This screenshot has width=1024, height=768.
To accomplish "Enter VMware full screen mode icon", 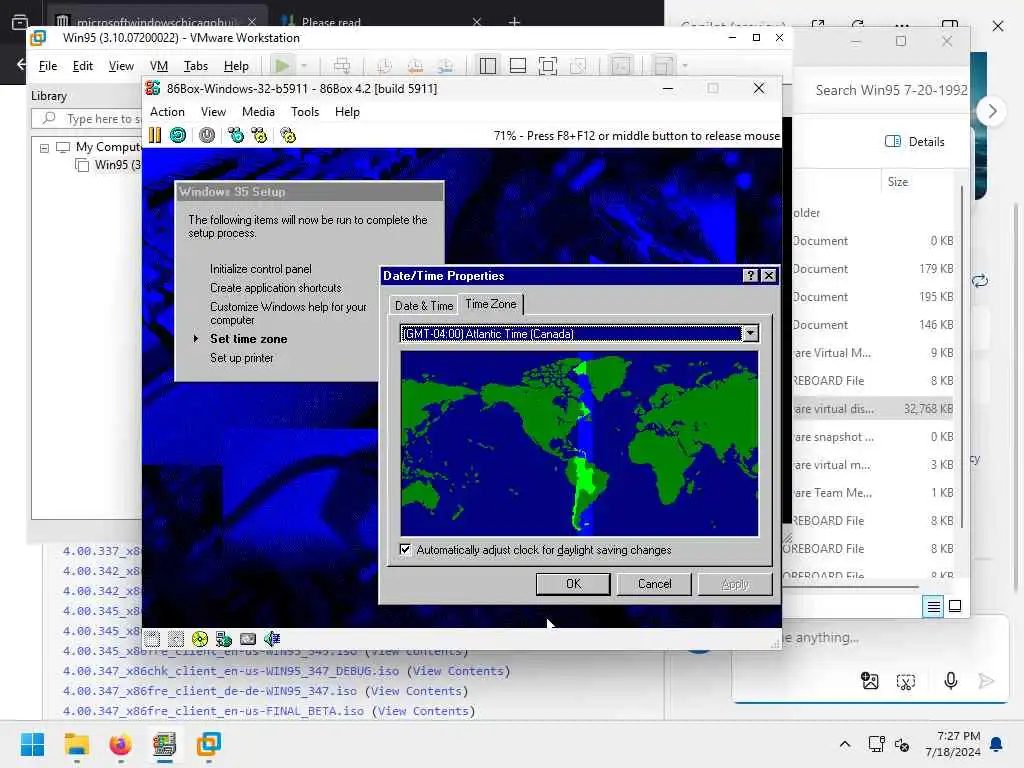I will 548,65.
